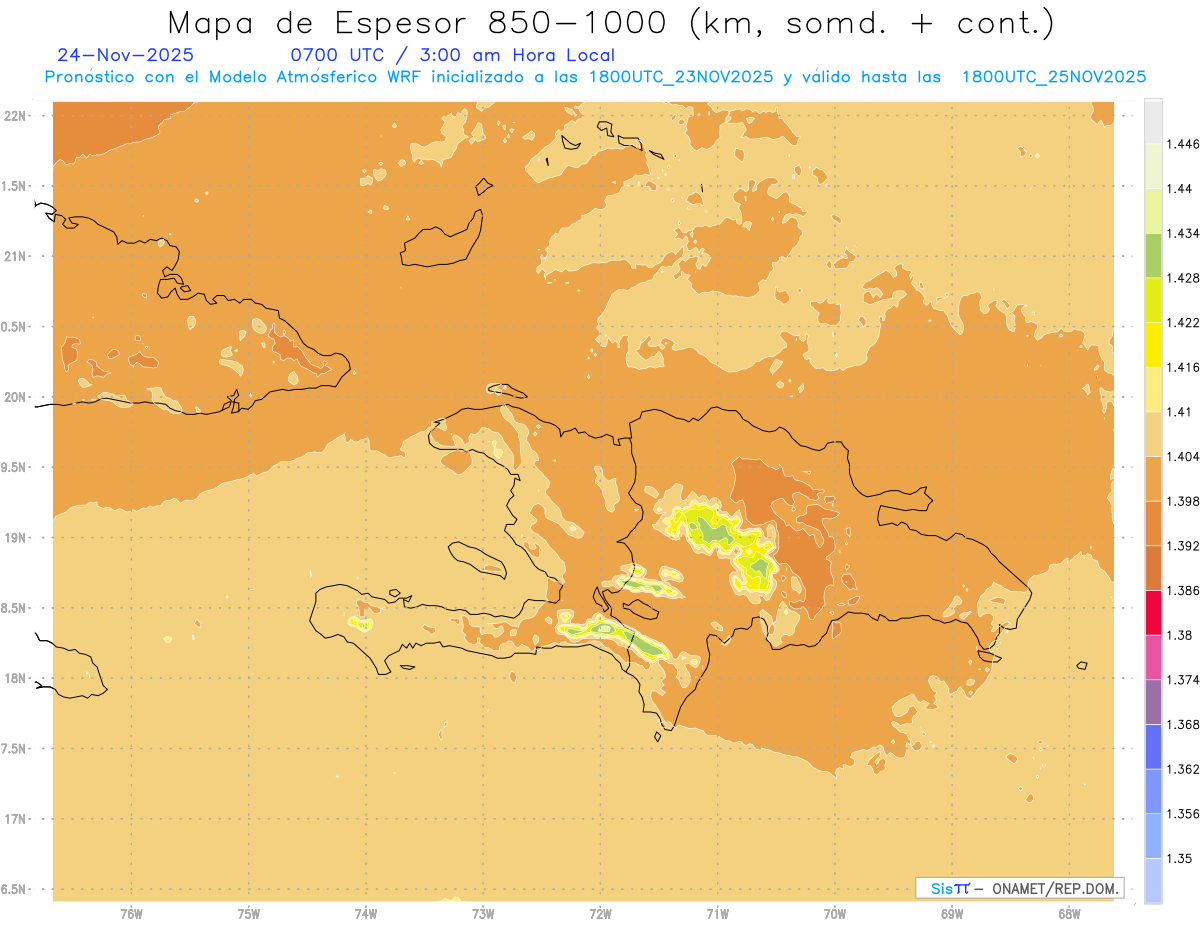Click the WRF forecast description line
1200x927 pixels.
[595, 77]
